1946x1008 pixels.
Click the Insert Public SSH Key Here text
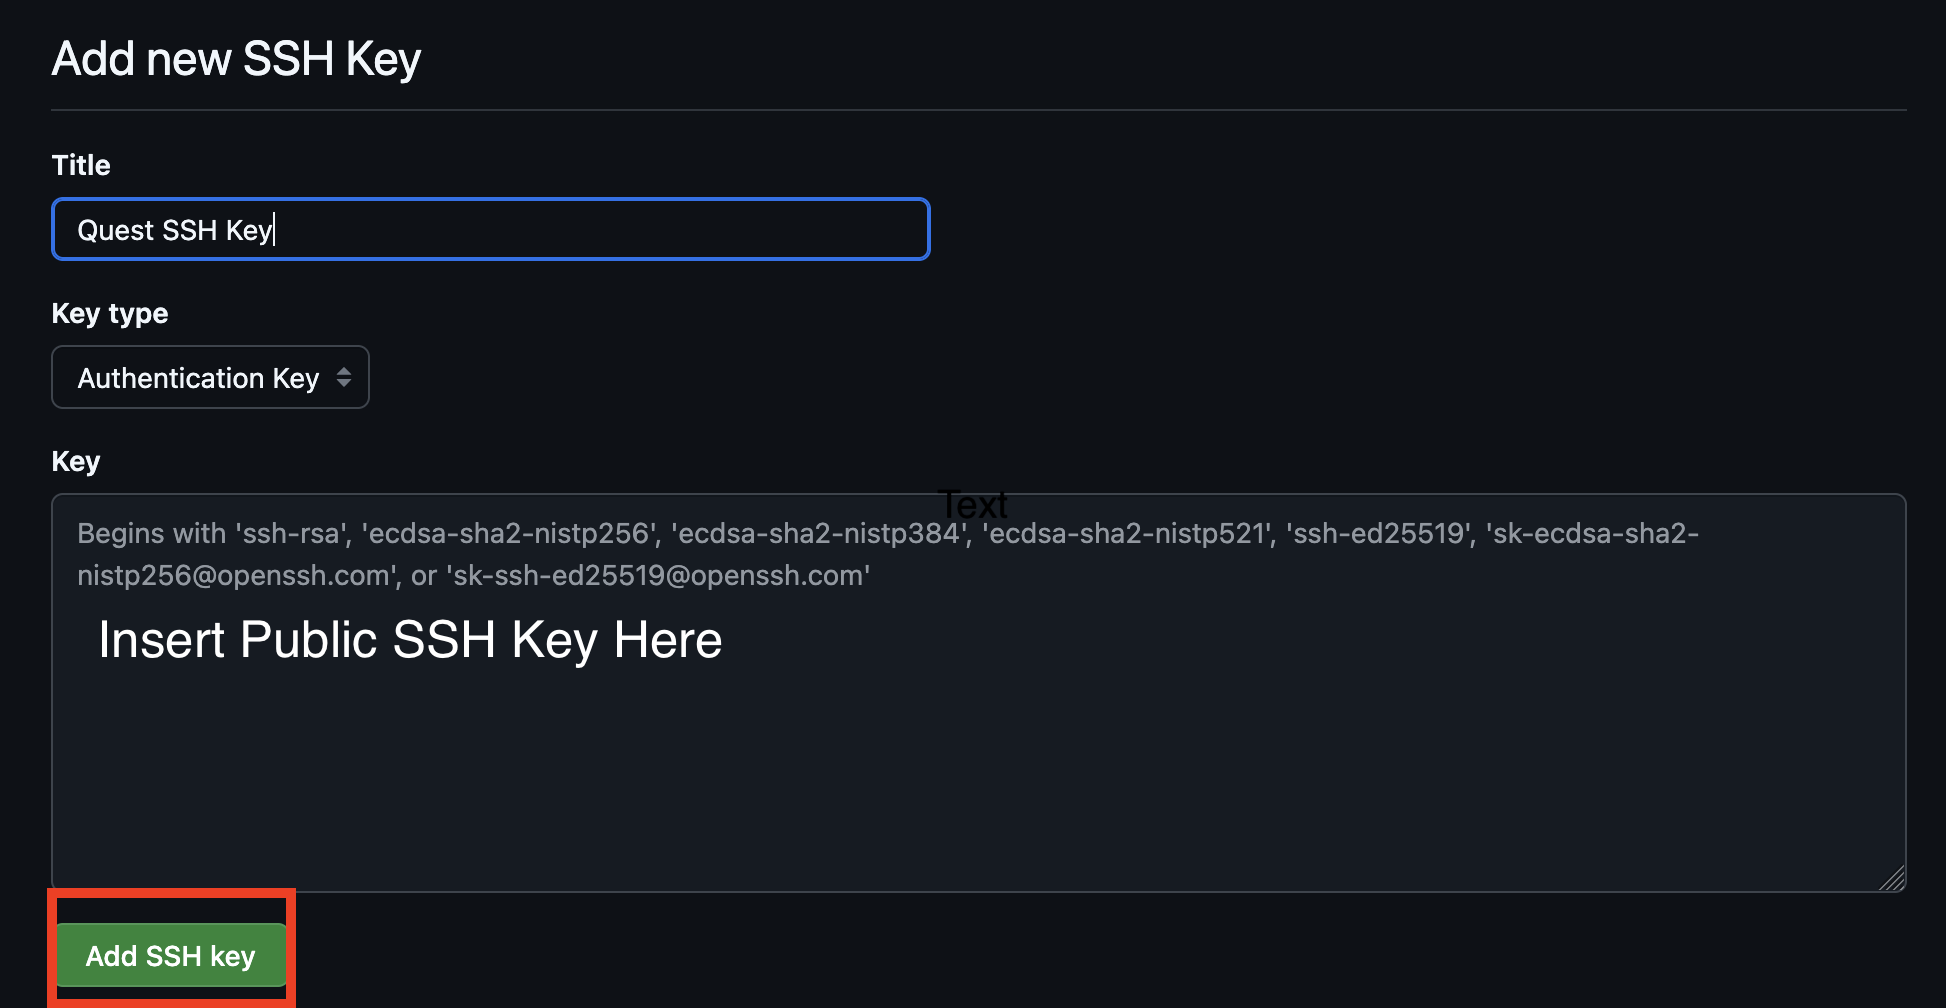tap(410, 640)
